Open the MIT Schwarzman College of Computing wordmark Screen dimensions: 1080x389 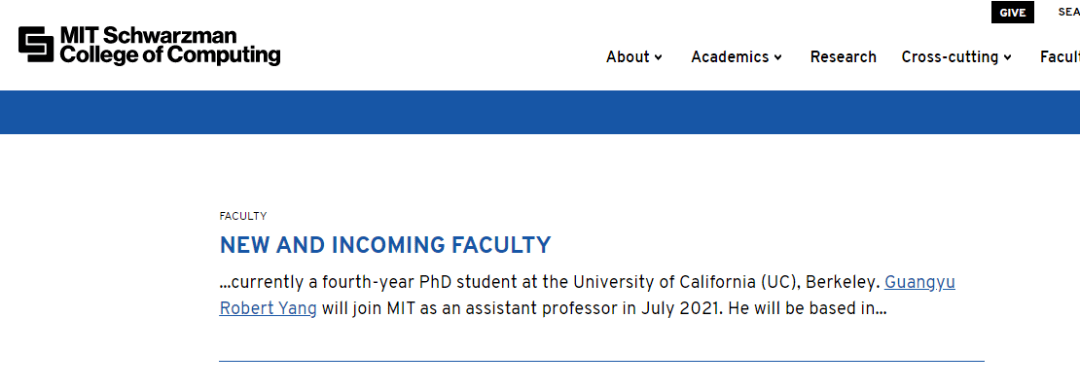170,46
